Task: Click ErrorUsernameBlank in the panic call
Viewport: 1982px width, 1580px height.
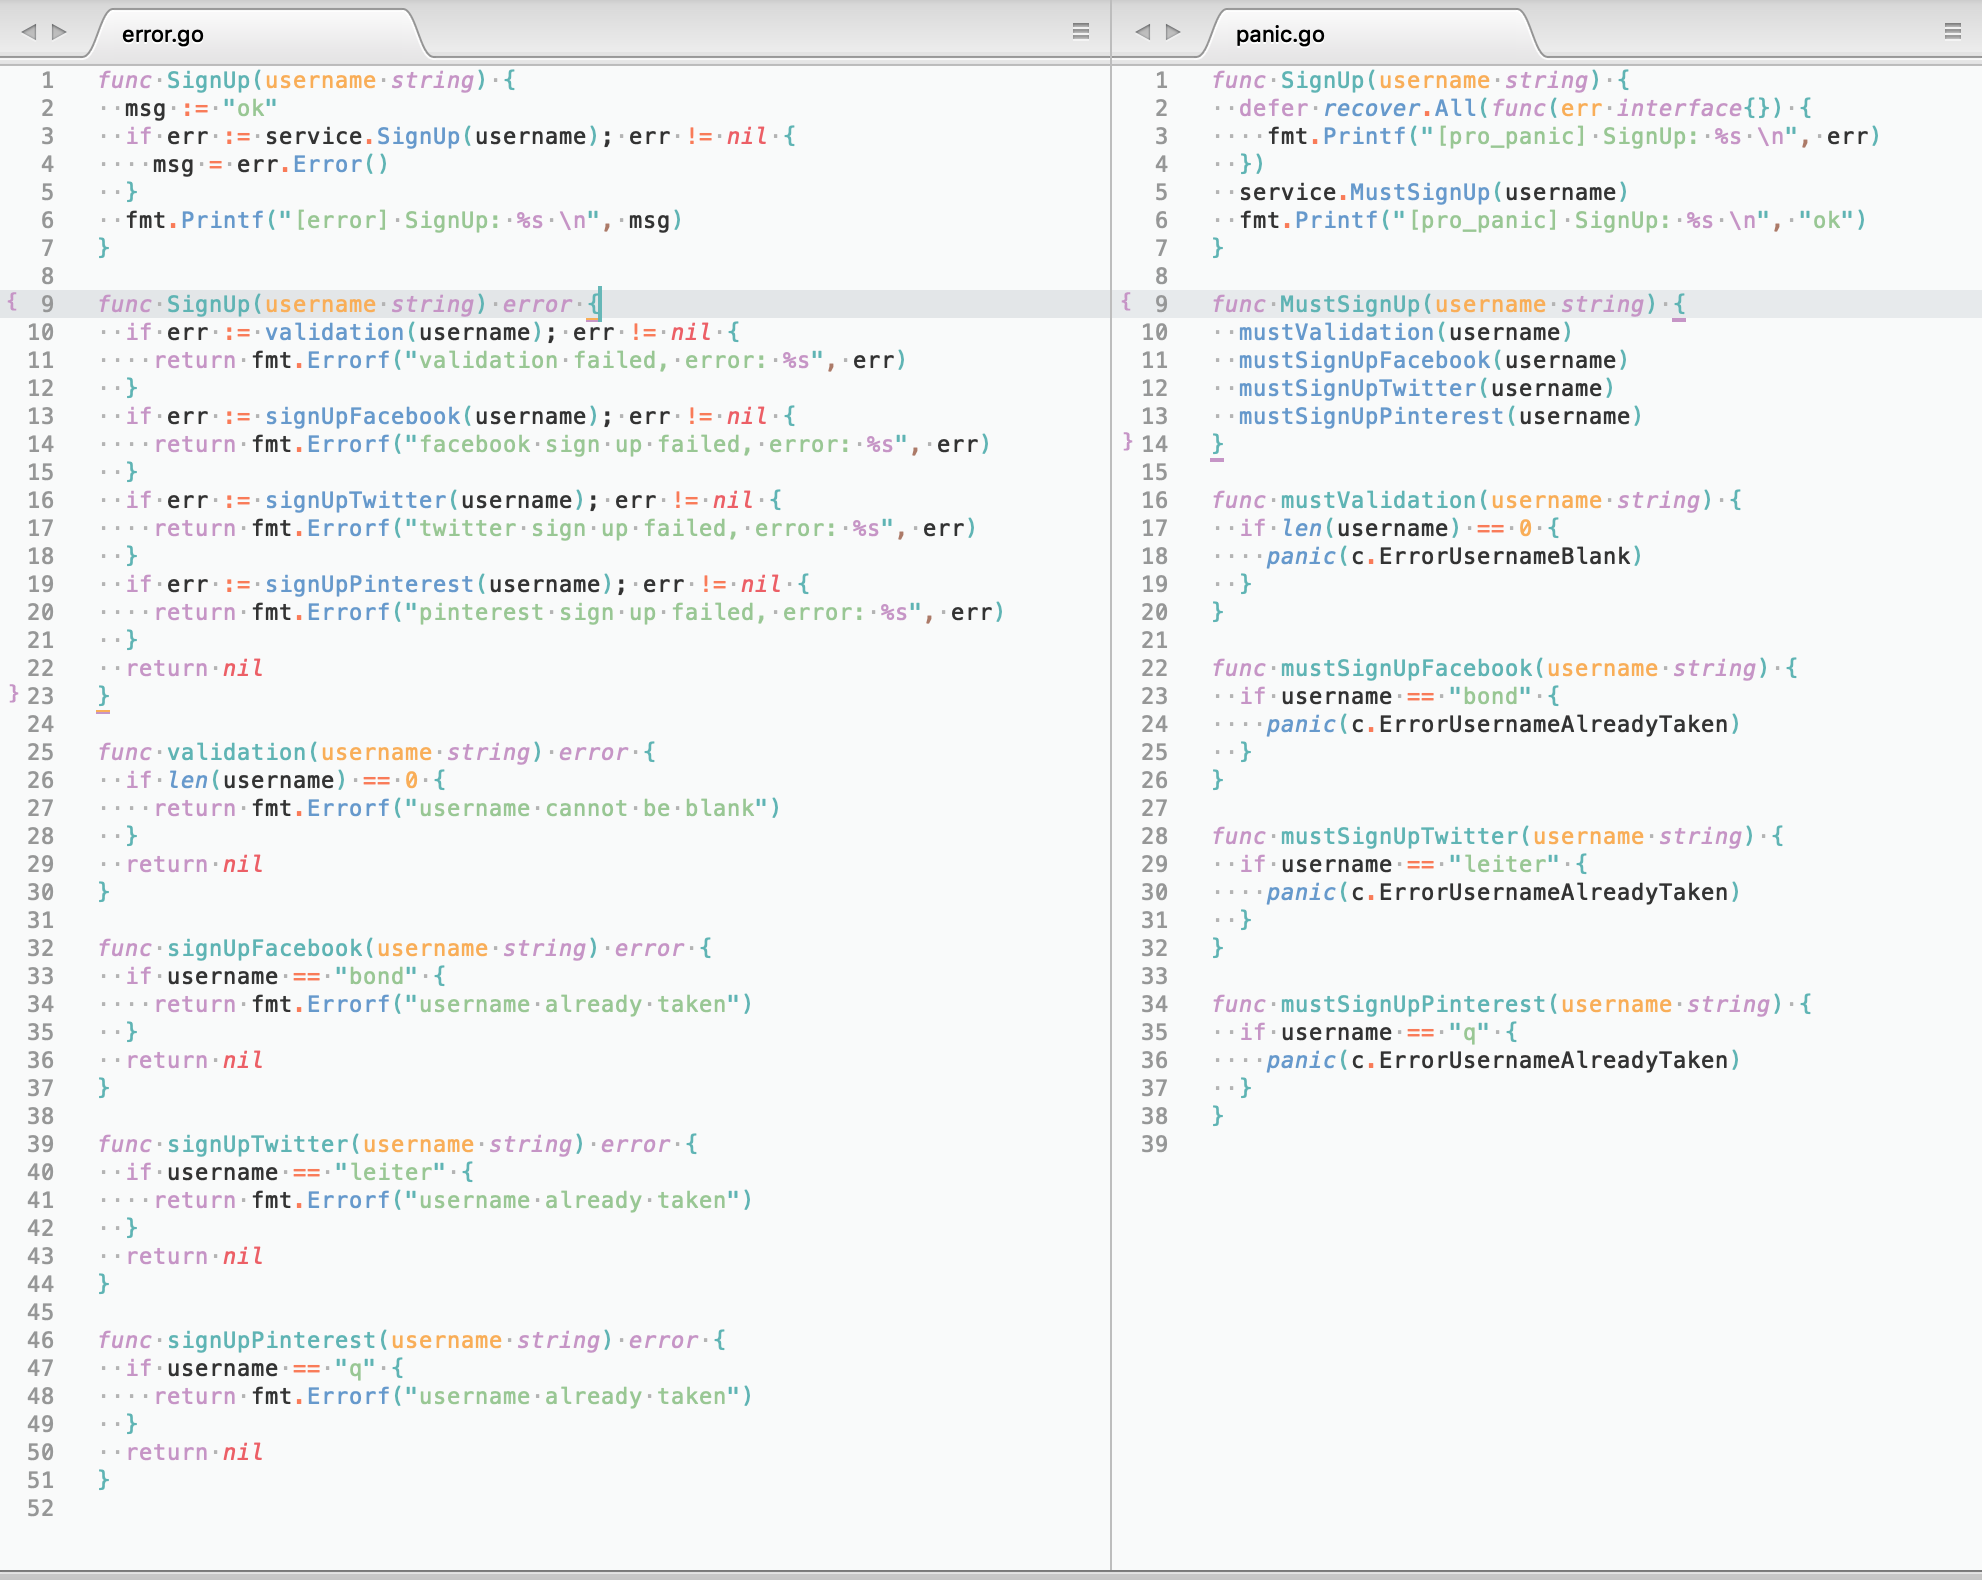Action: click(x=1504, y=556)
